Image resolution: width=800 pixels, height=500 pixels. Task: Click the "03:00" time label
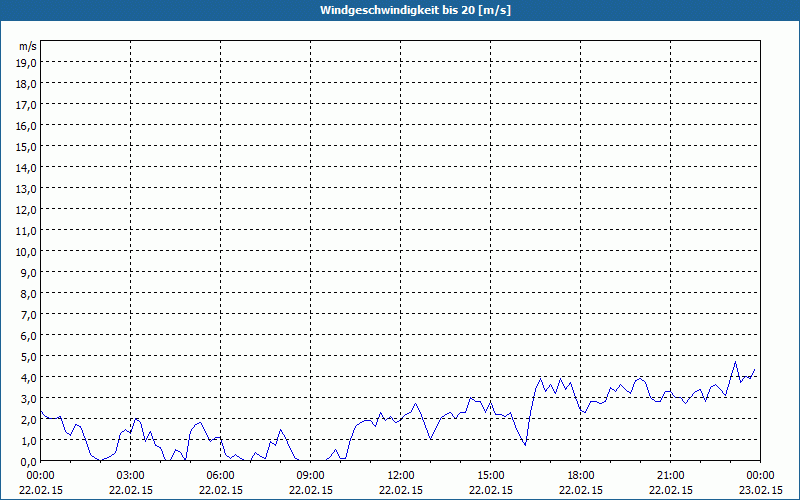[131, 476]
